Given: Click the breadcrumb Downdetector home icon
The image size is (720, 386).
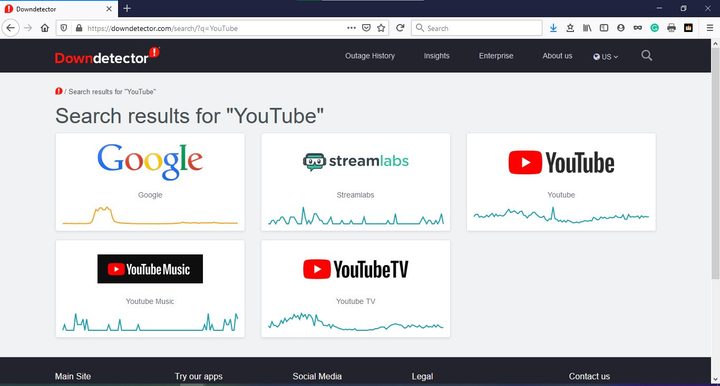Looking at the screenshot, I should [58, 91].
